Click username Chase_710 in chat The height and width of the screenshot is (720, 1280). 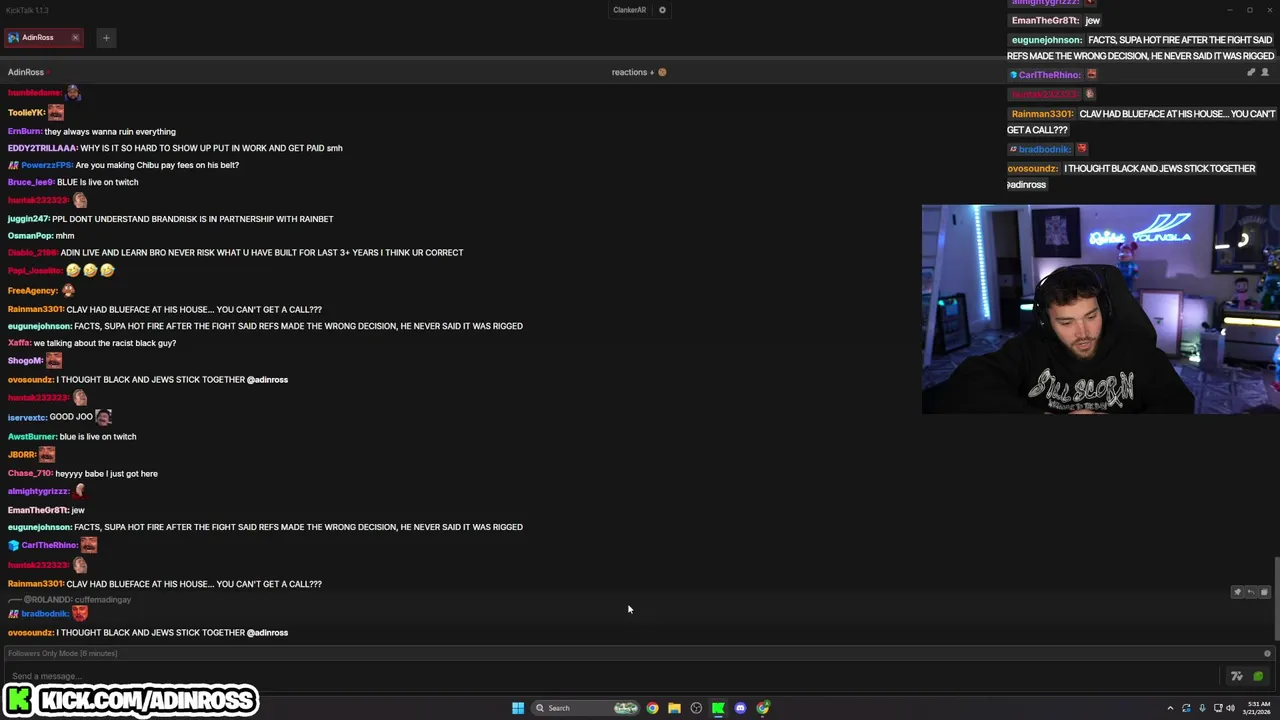coord(30,474)
